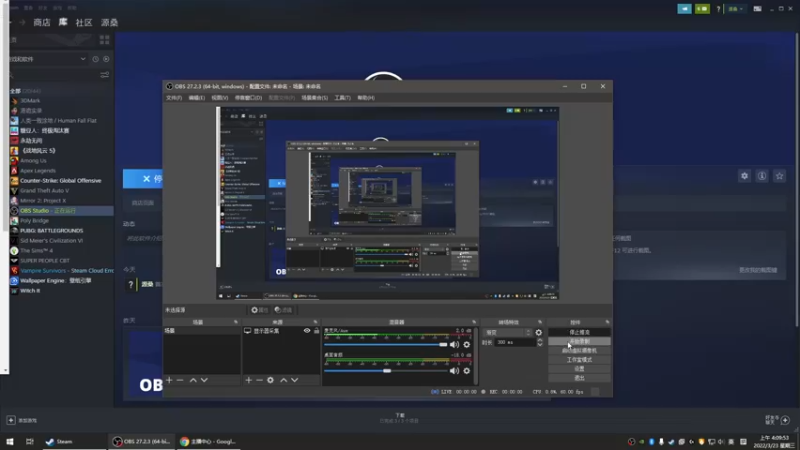This screenshot has height=450, width=800.
Task: Switch to Chrome window on taskbar
Action: pyautogui.click(x=208, y=441)
